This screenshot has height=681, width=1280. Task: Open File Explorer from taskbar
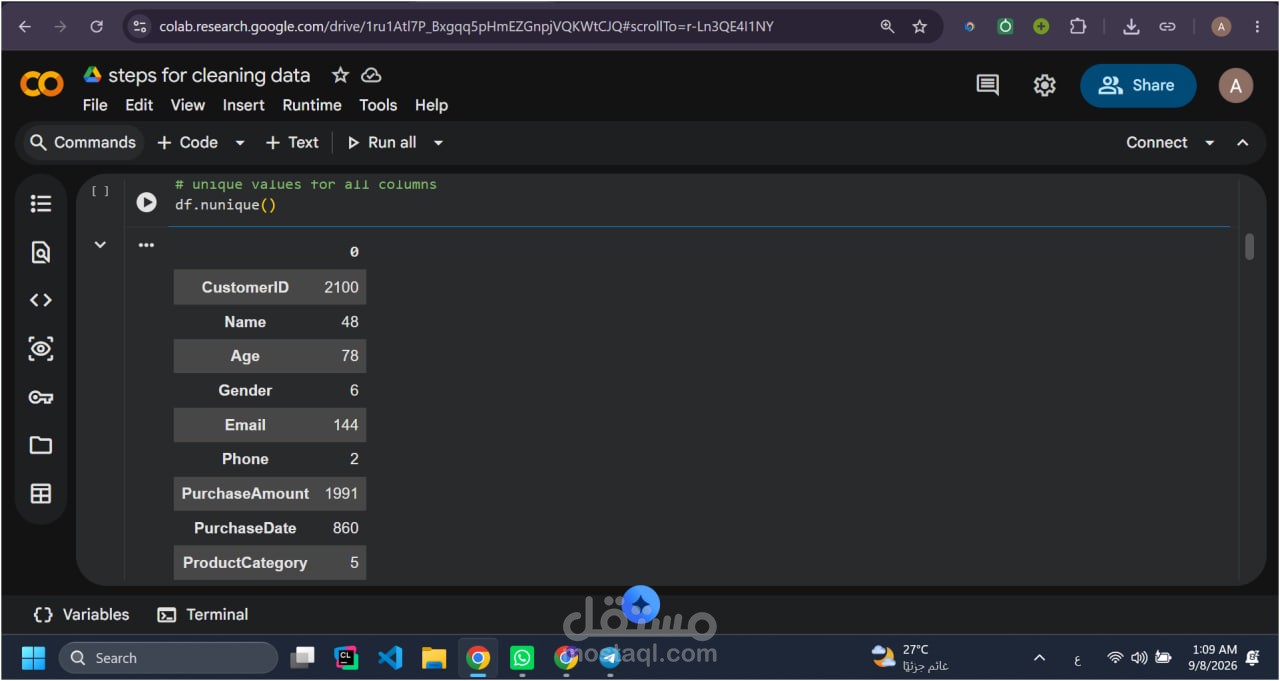434,658
